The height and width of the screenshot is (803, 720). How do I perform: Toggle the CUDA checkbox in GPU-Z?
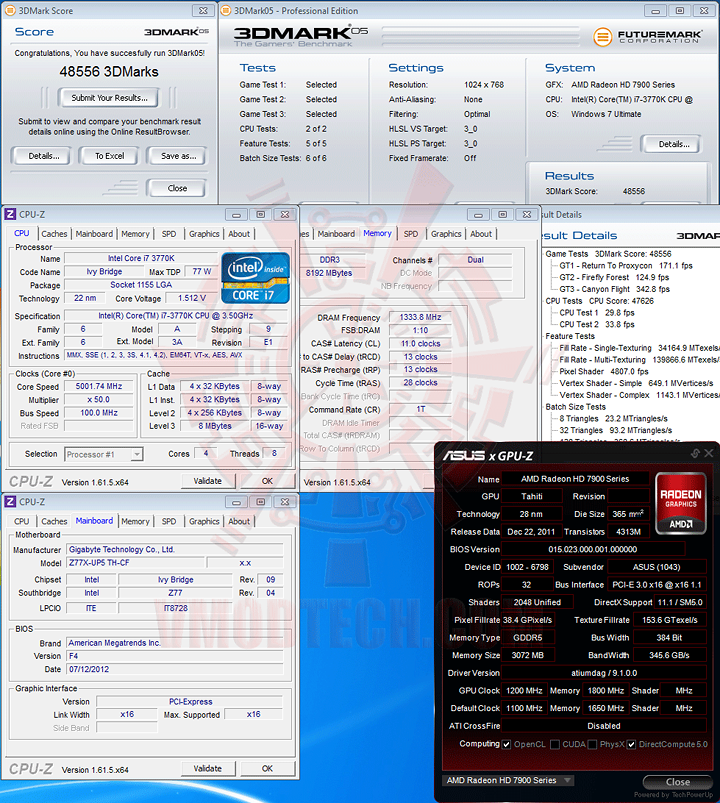pos(555,745)
